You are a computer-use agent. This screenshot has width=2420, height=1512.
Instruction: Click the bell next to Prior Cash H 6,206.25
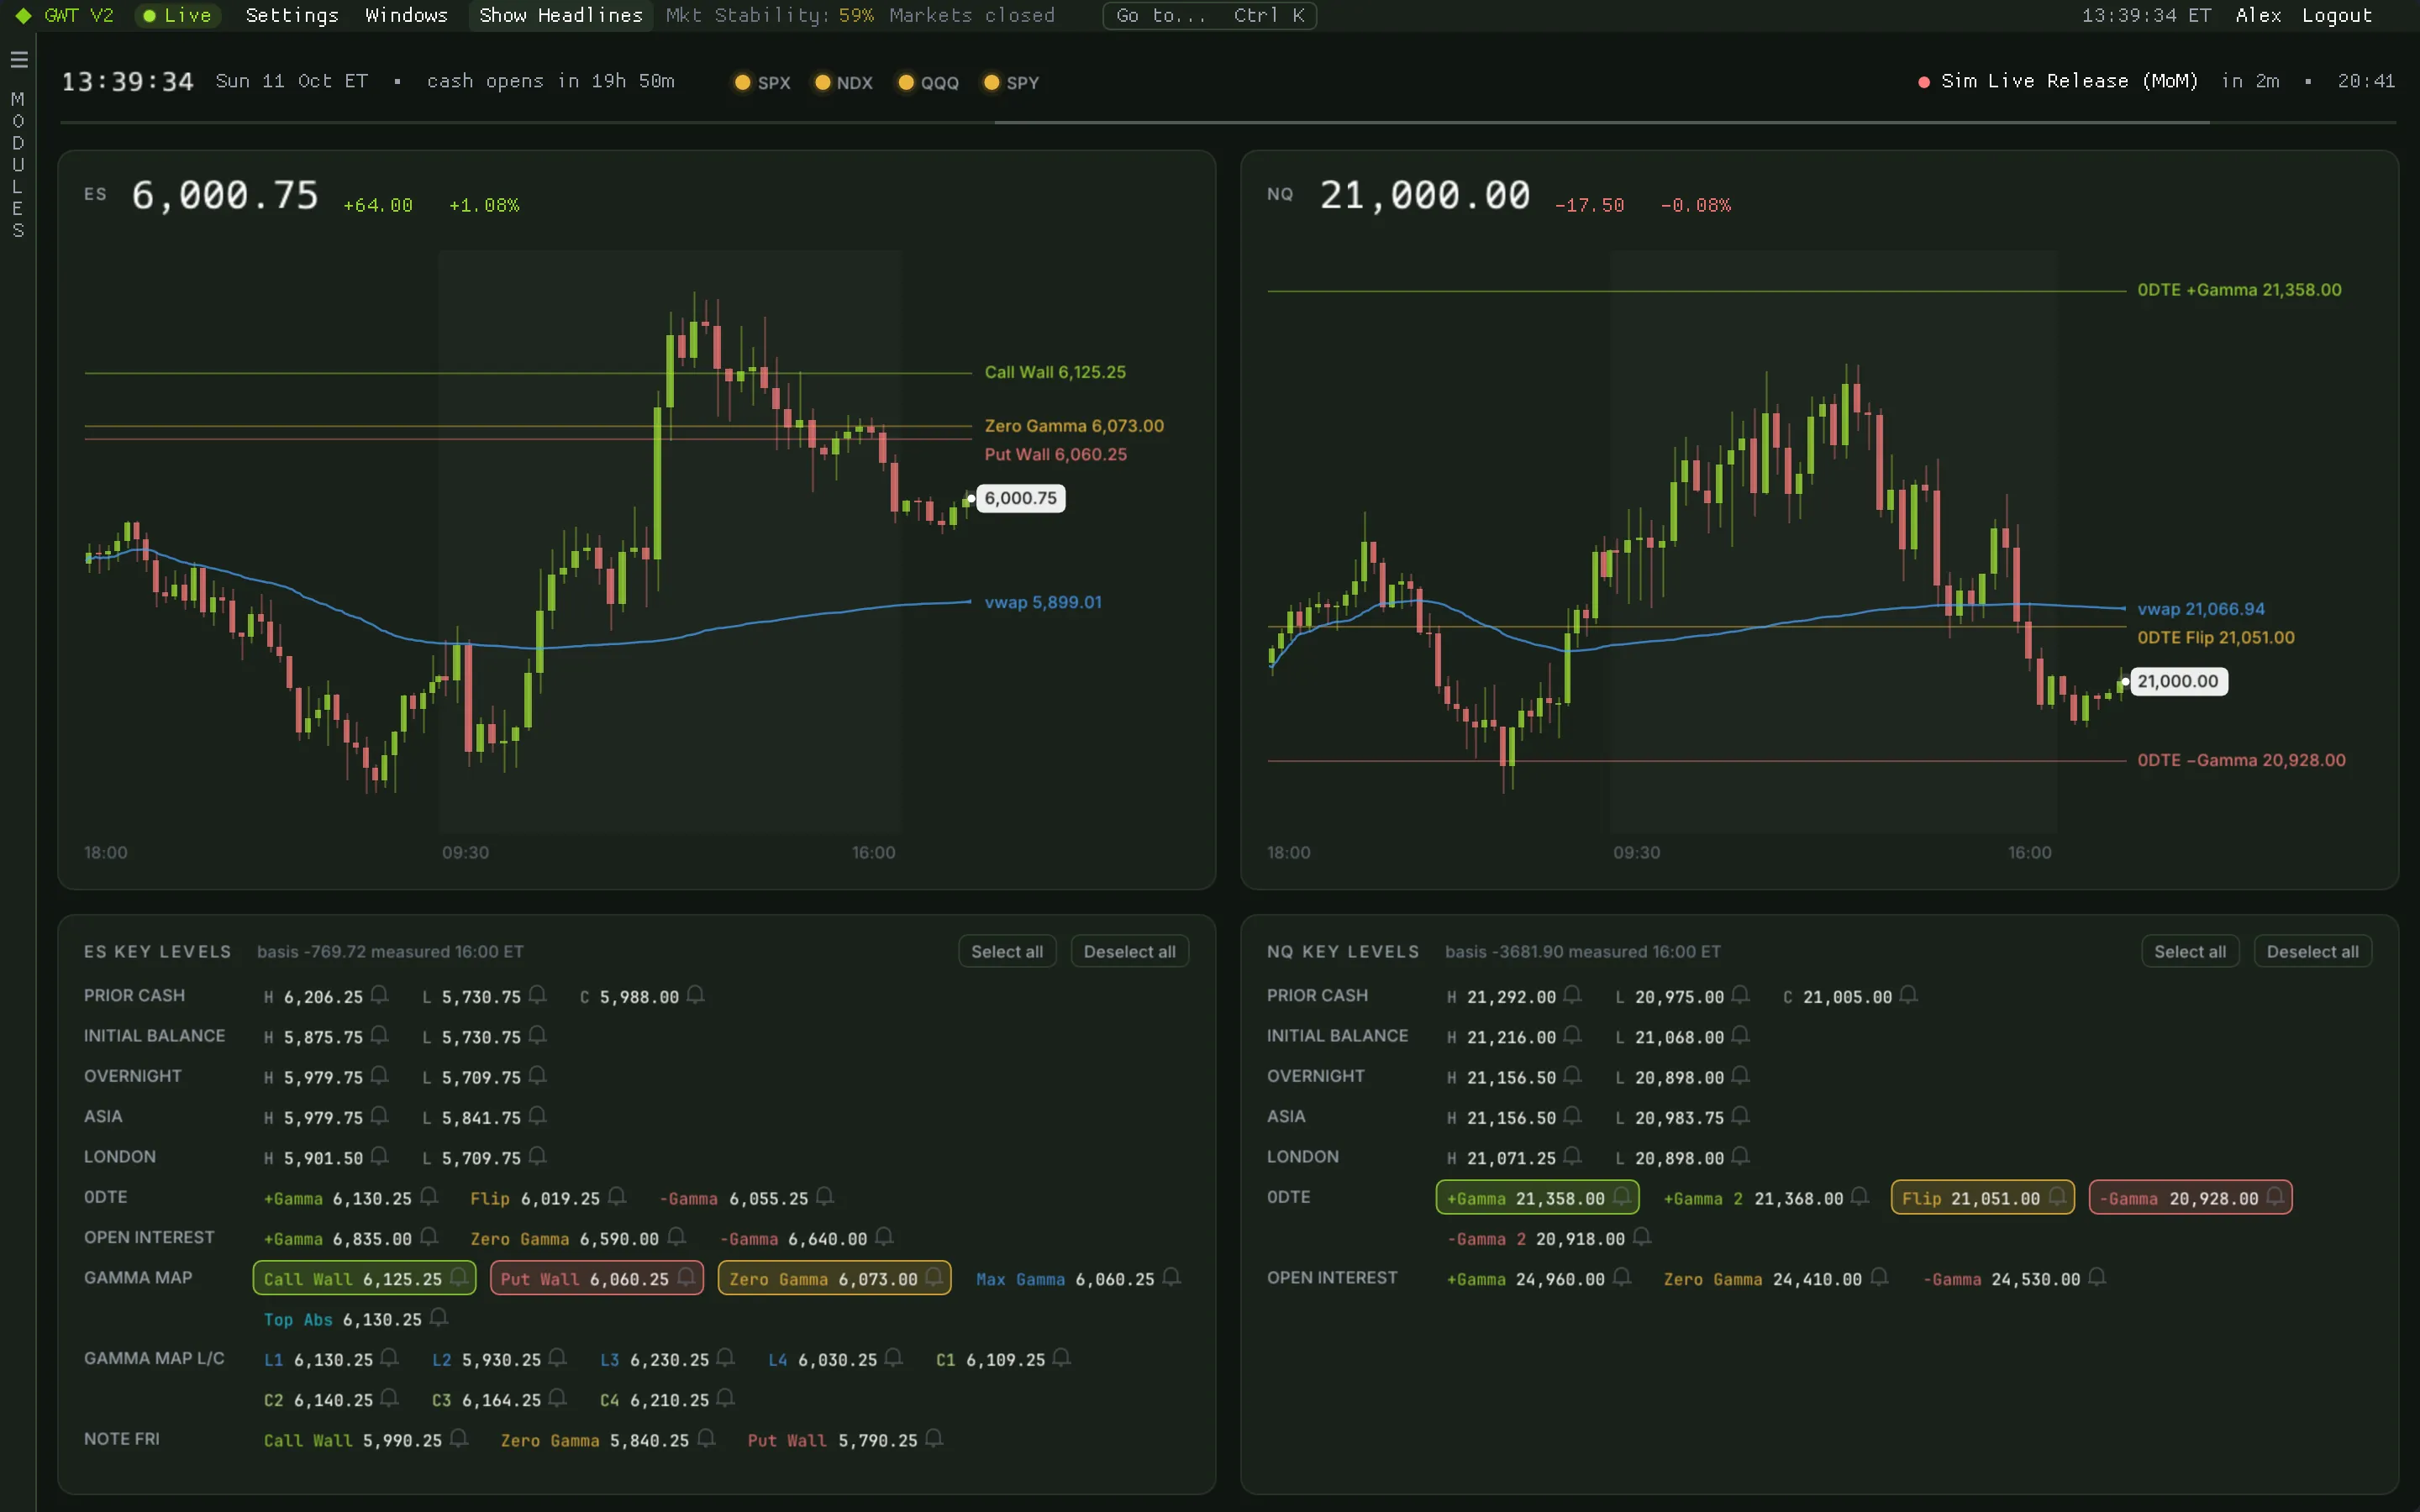pyautogui.click(x=380, y=995)
